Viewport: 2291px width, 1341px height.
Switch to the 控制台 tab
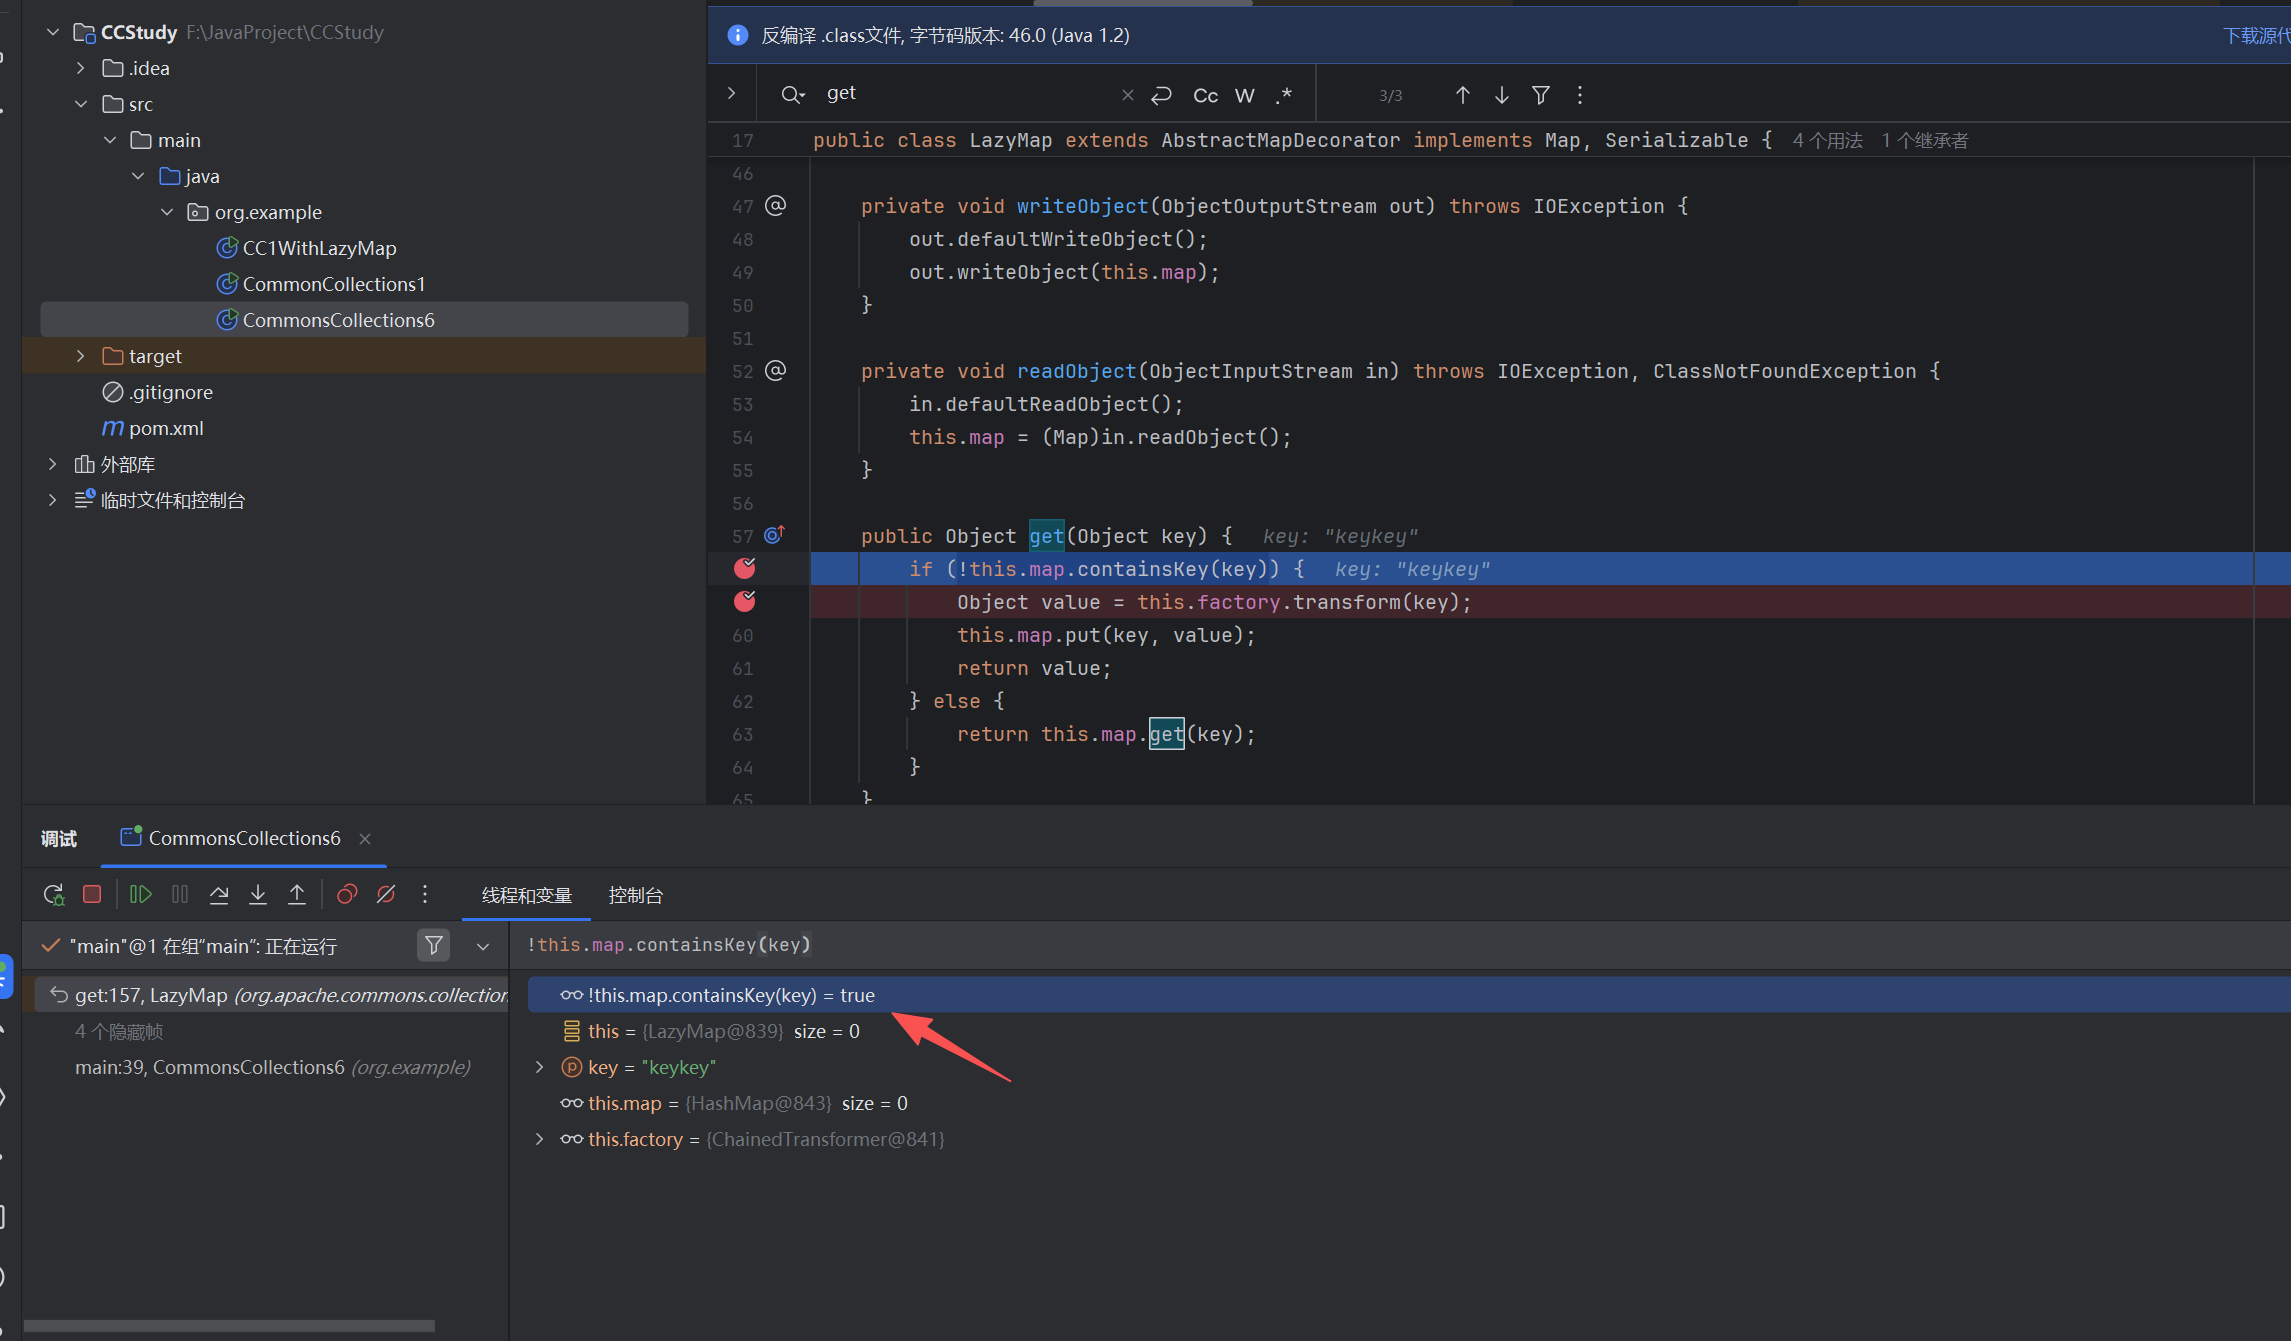point(635,896)
